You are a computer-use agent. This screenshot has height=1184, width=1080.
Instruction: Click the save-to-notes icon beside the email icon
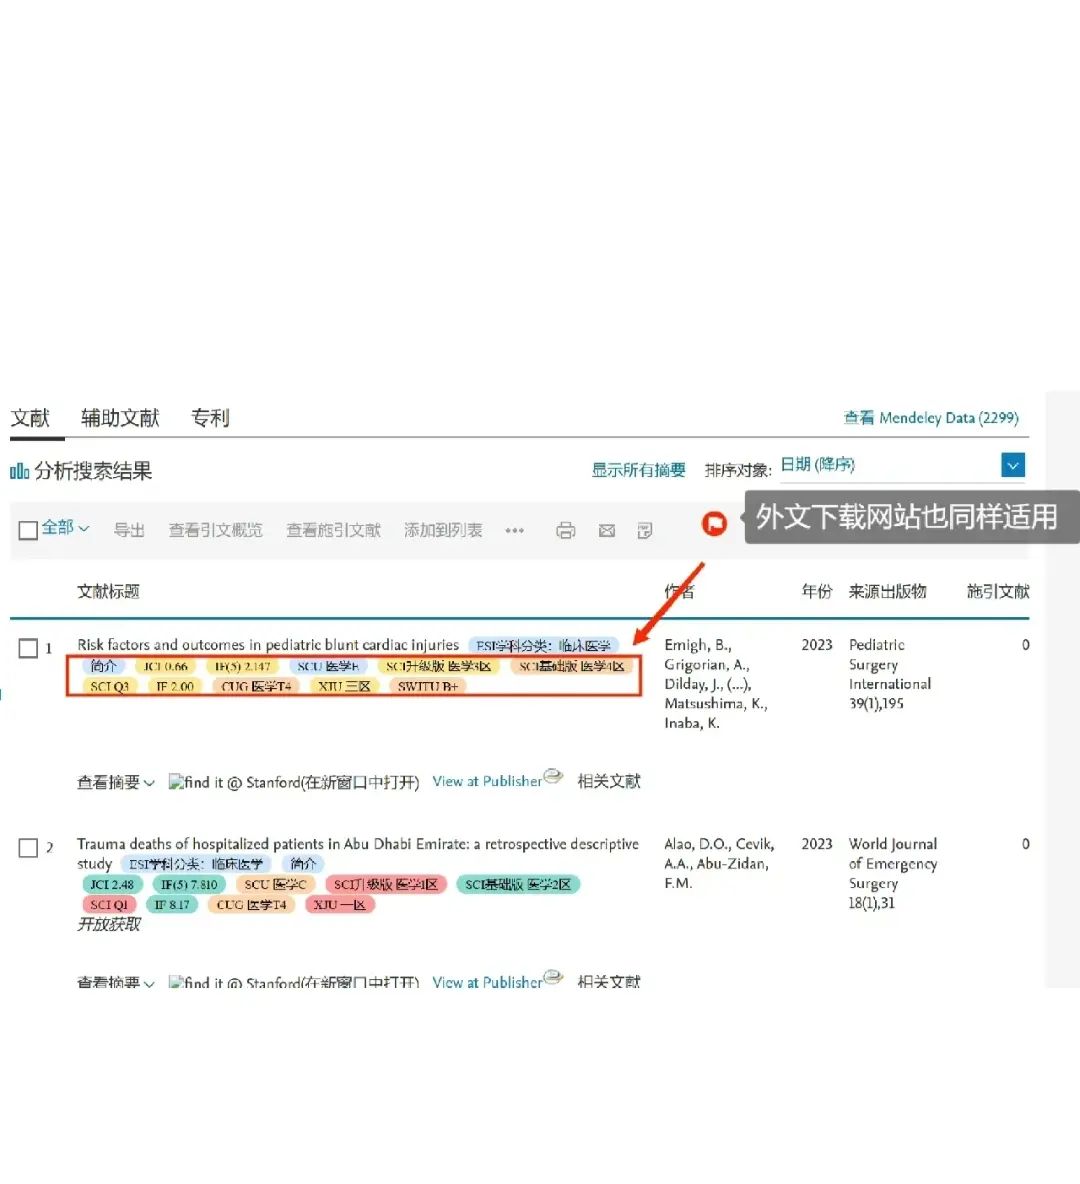pos(646,530)
